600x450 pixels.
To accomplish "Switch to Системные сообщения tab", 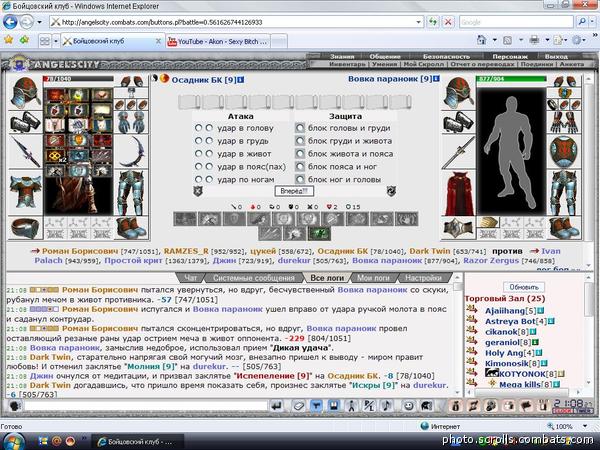I will coord(254,278).
